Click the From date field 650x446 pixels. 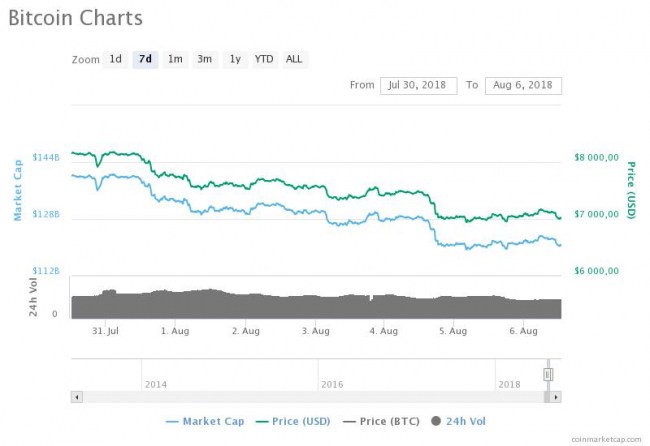(x=418, y=85)
